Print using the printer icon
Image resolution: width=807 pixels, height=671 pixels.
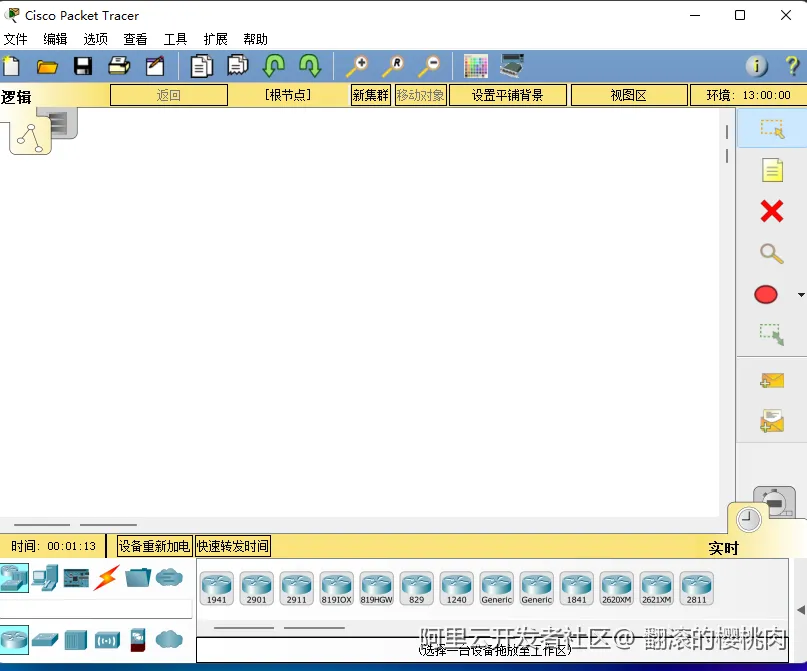tap(119, 66)
